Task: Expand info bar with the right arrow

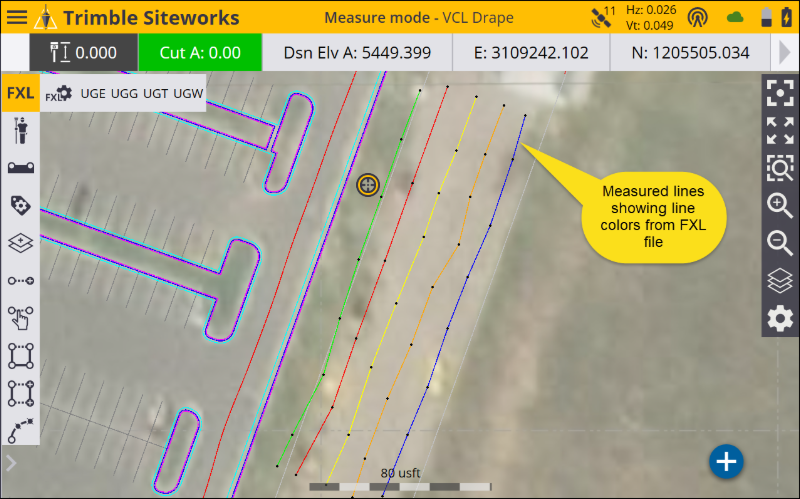Action: click(x=785, y=52)
